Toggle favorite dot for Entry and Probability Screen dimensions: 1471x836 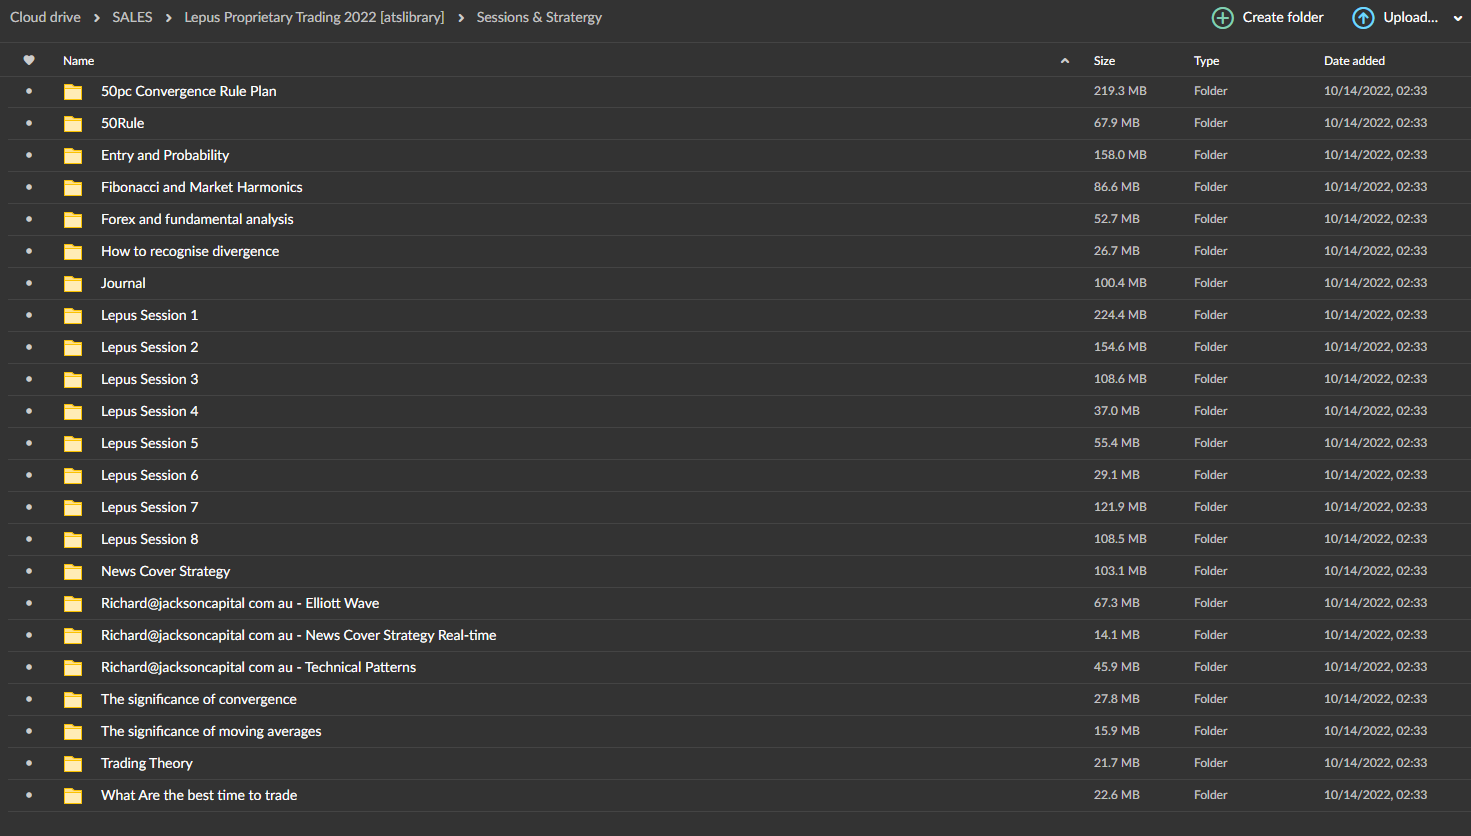coord(29,155)
